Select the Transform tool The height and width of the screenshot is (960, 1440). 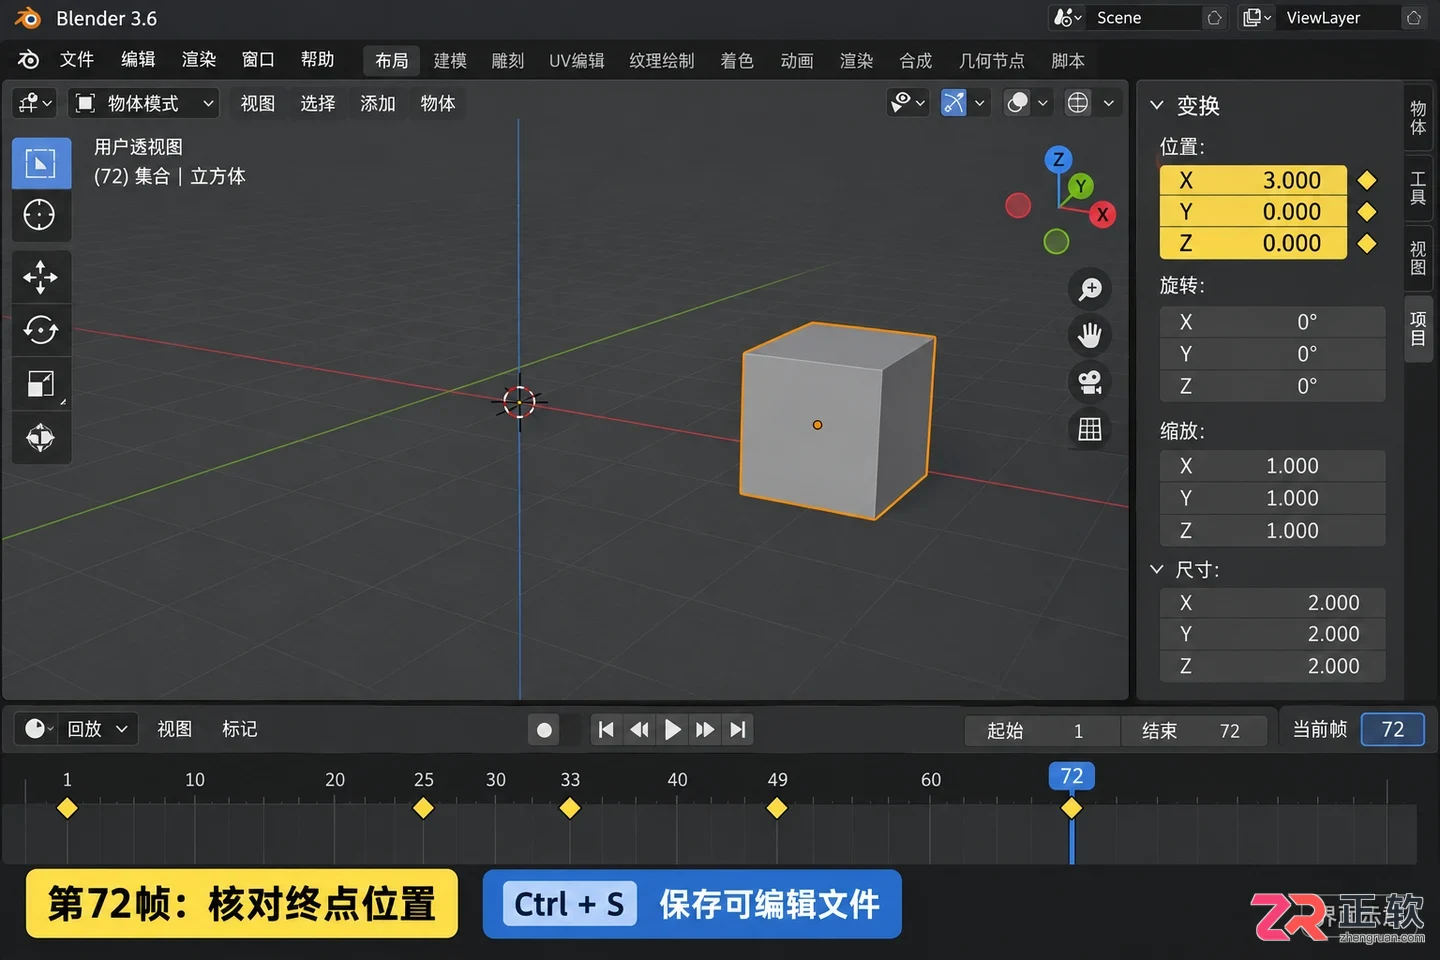click(x=41, y=437)
